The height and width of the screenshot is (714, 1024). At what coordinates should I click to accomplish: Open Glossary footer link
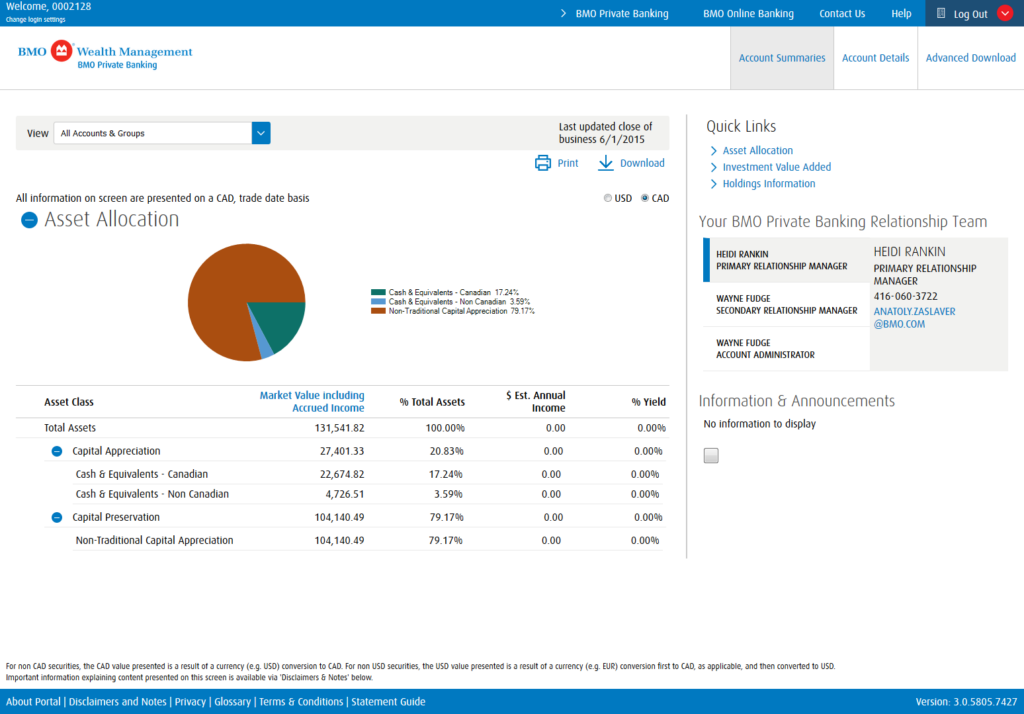click(232, 702)
